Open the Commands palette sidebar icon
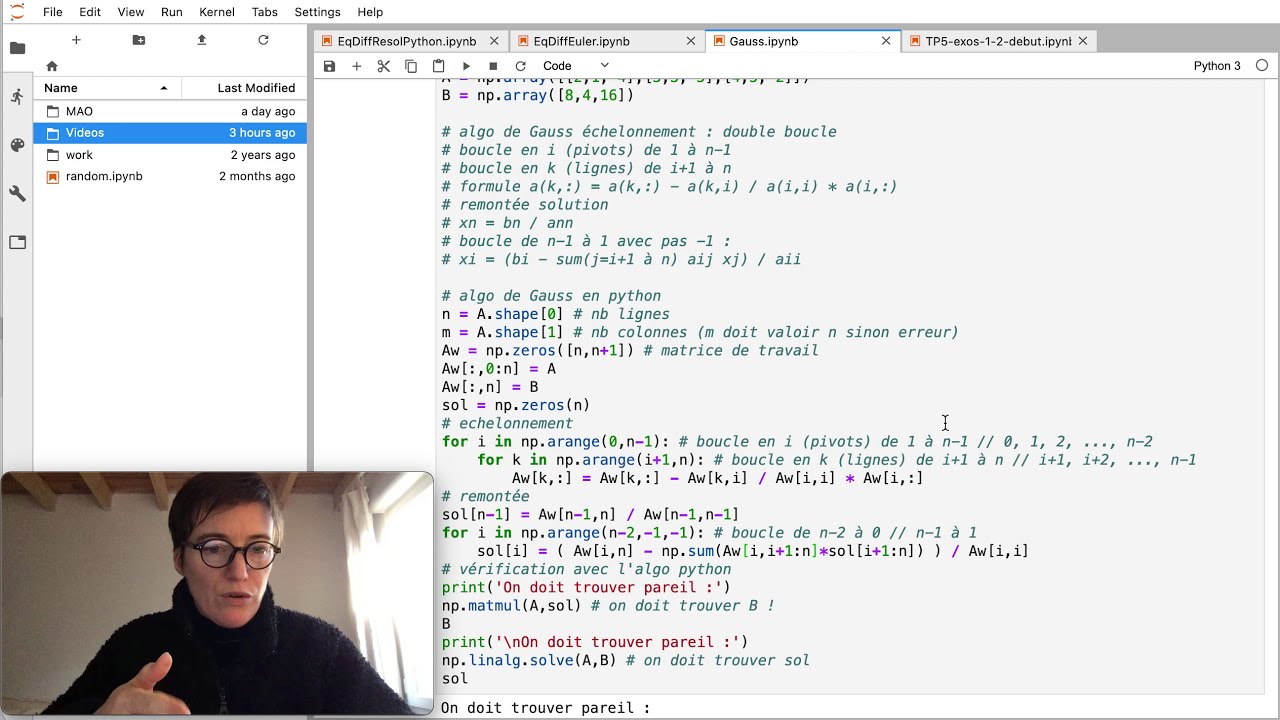Viewport: 1280px width, 720px height. (x=17, y=145)
